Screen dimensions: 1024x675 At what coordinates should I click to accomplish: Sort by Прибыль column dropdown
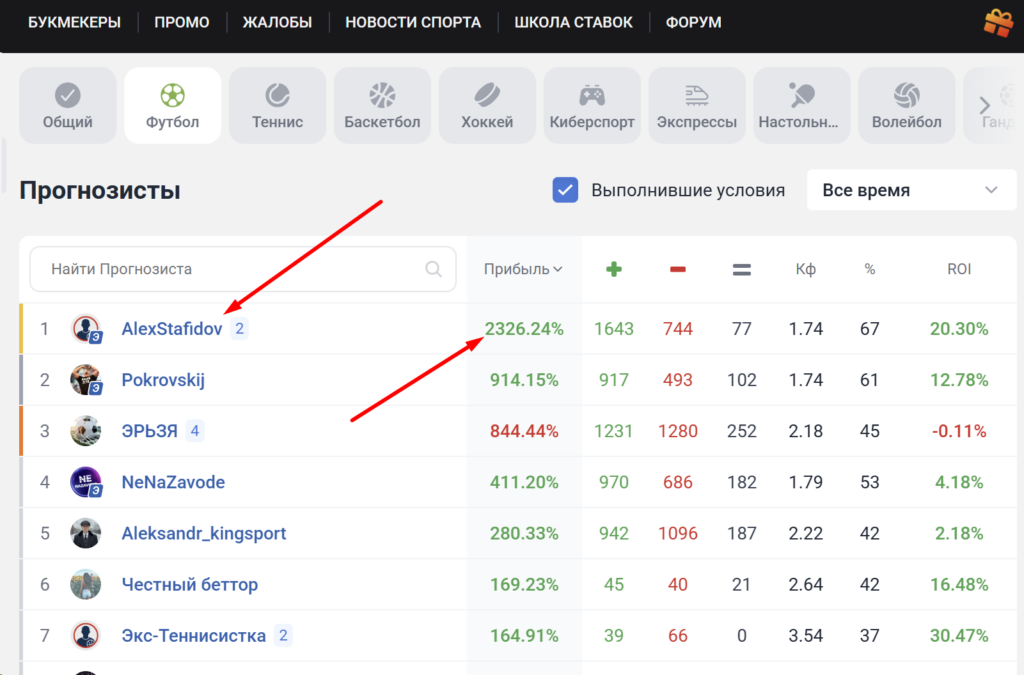[x=523, y=269]
